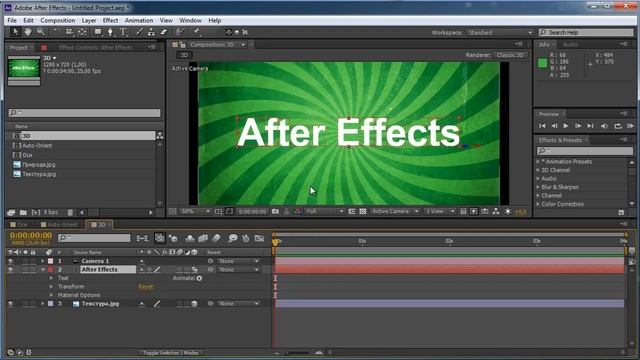Open show channel color icon in viewer
This screenshot has width=640, height=360.
[x=298, y=211]
